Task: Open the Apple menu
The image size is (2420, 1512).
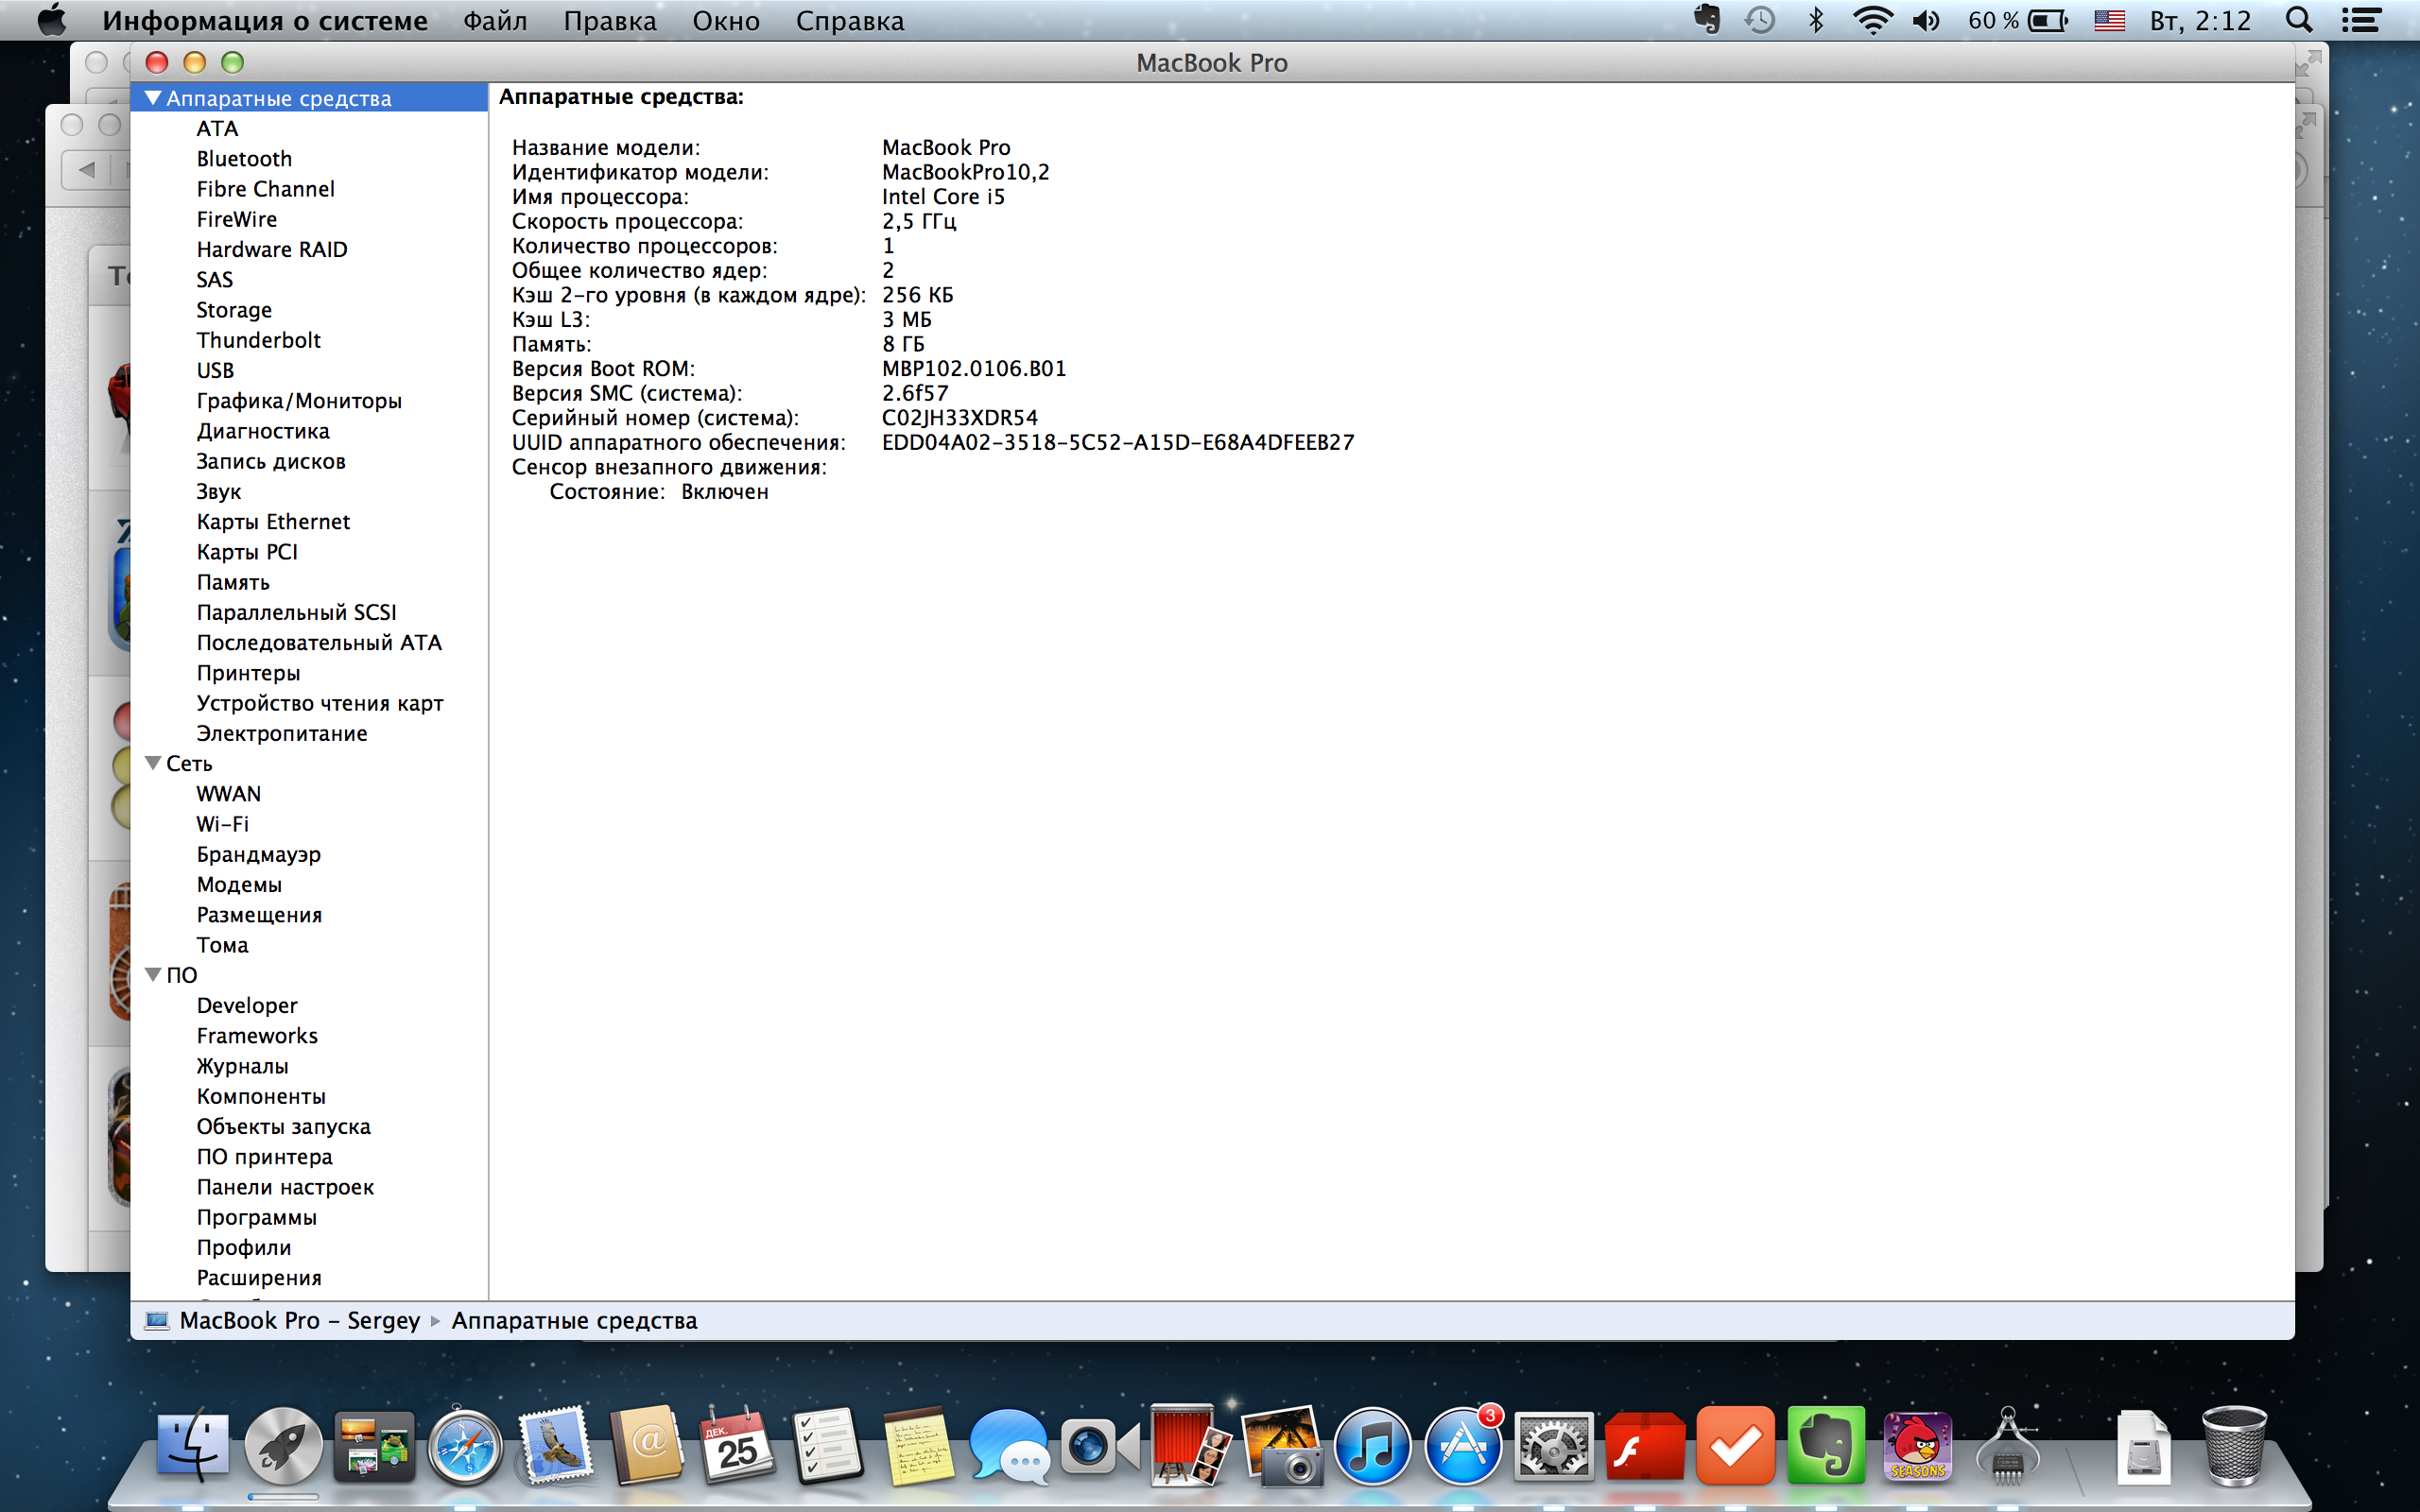Action: (51, 20)
